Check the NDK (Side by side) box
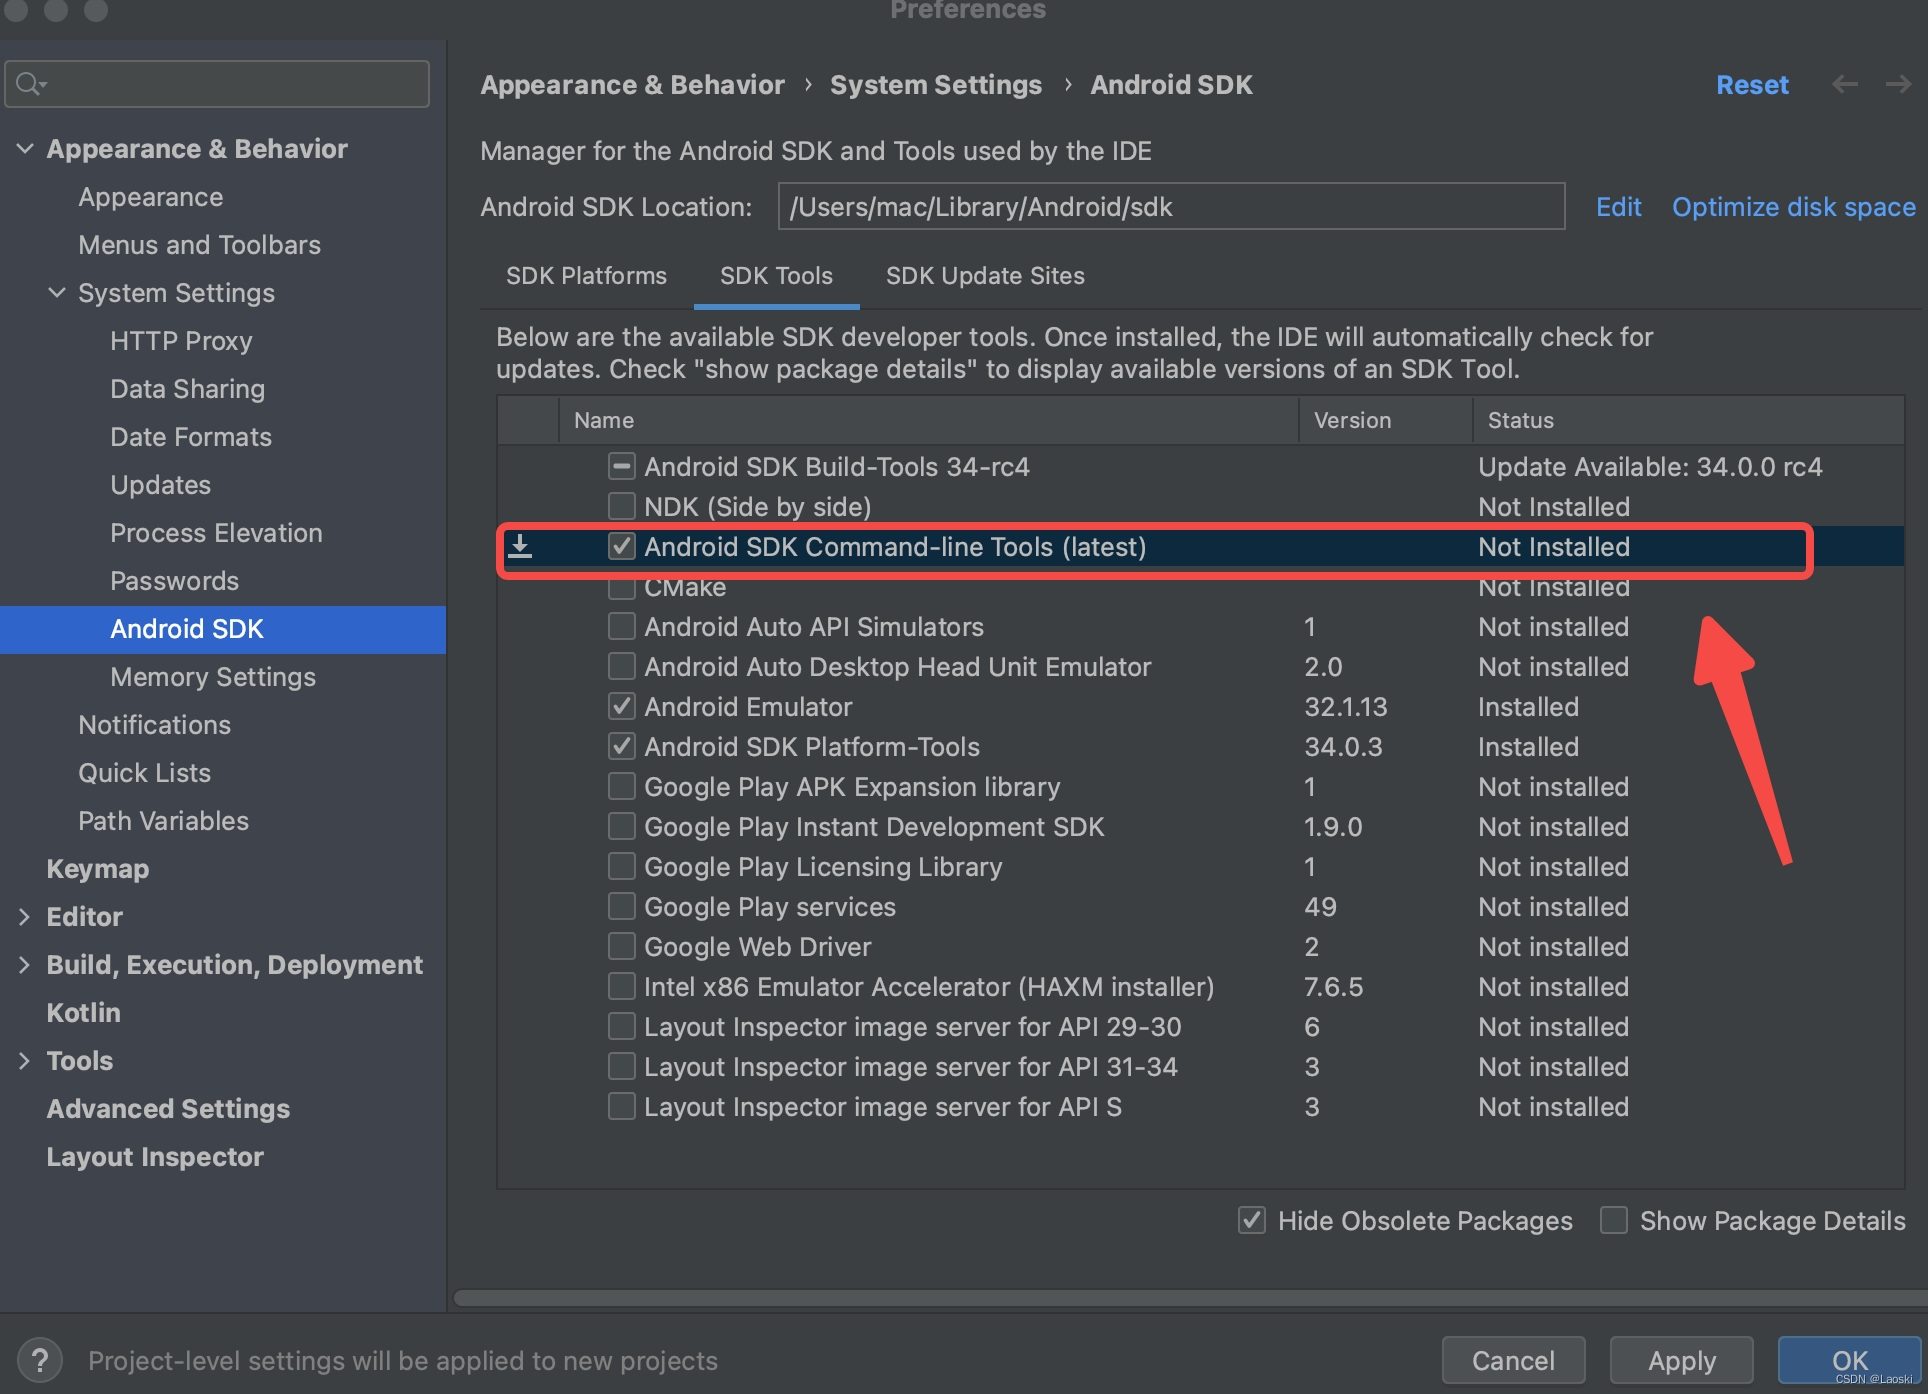This screenshot has width=1928, height=1394. (x=622, y=506)
